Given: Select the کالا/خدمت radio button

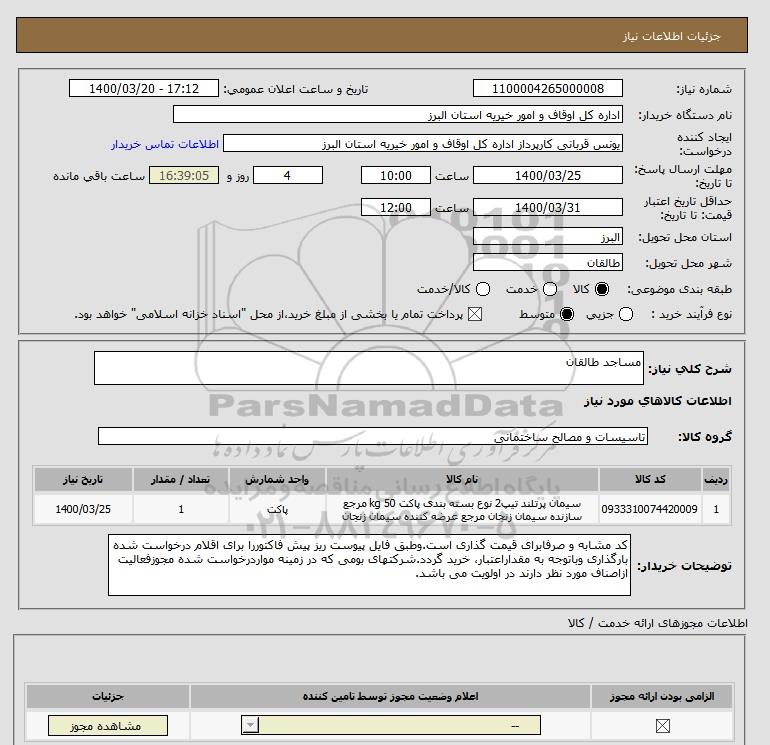Looking at the screenshot, I should tap(483, 289).
